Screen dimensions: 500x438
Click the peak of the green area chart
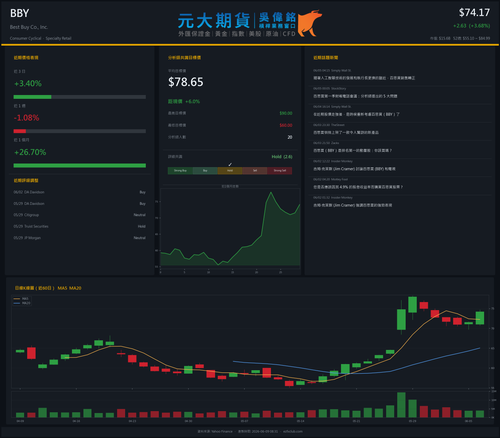pyautogui.click(x=271, y=192)
